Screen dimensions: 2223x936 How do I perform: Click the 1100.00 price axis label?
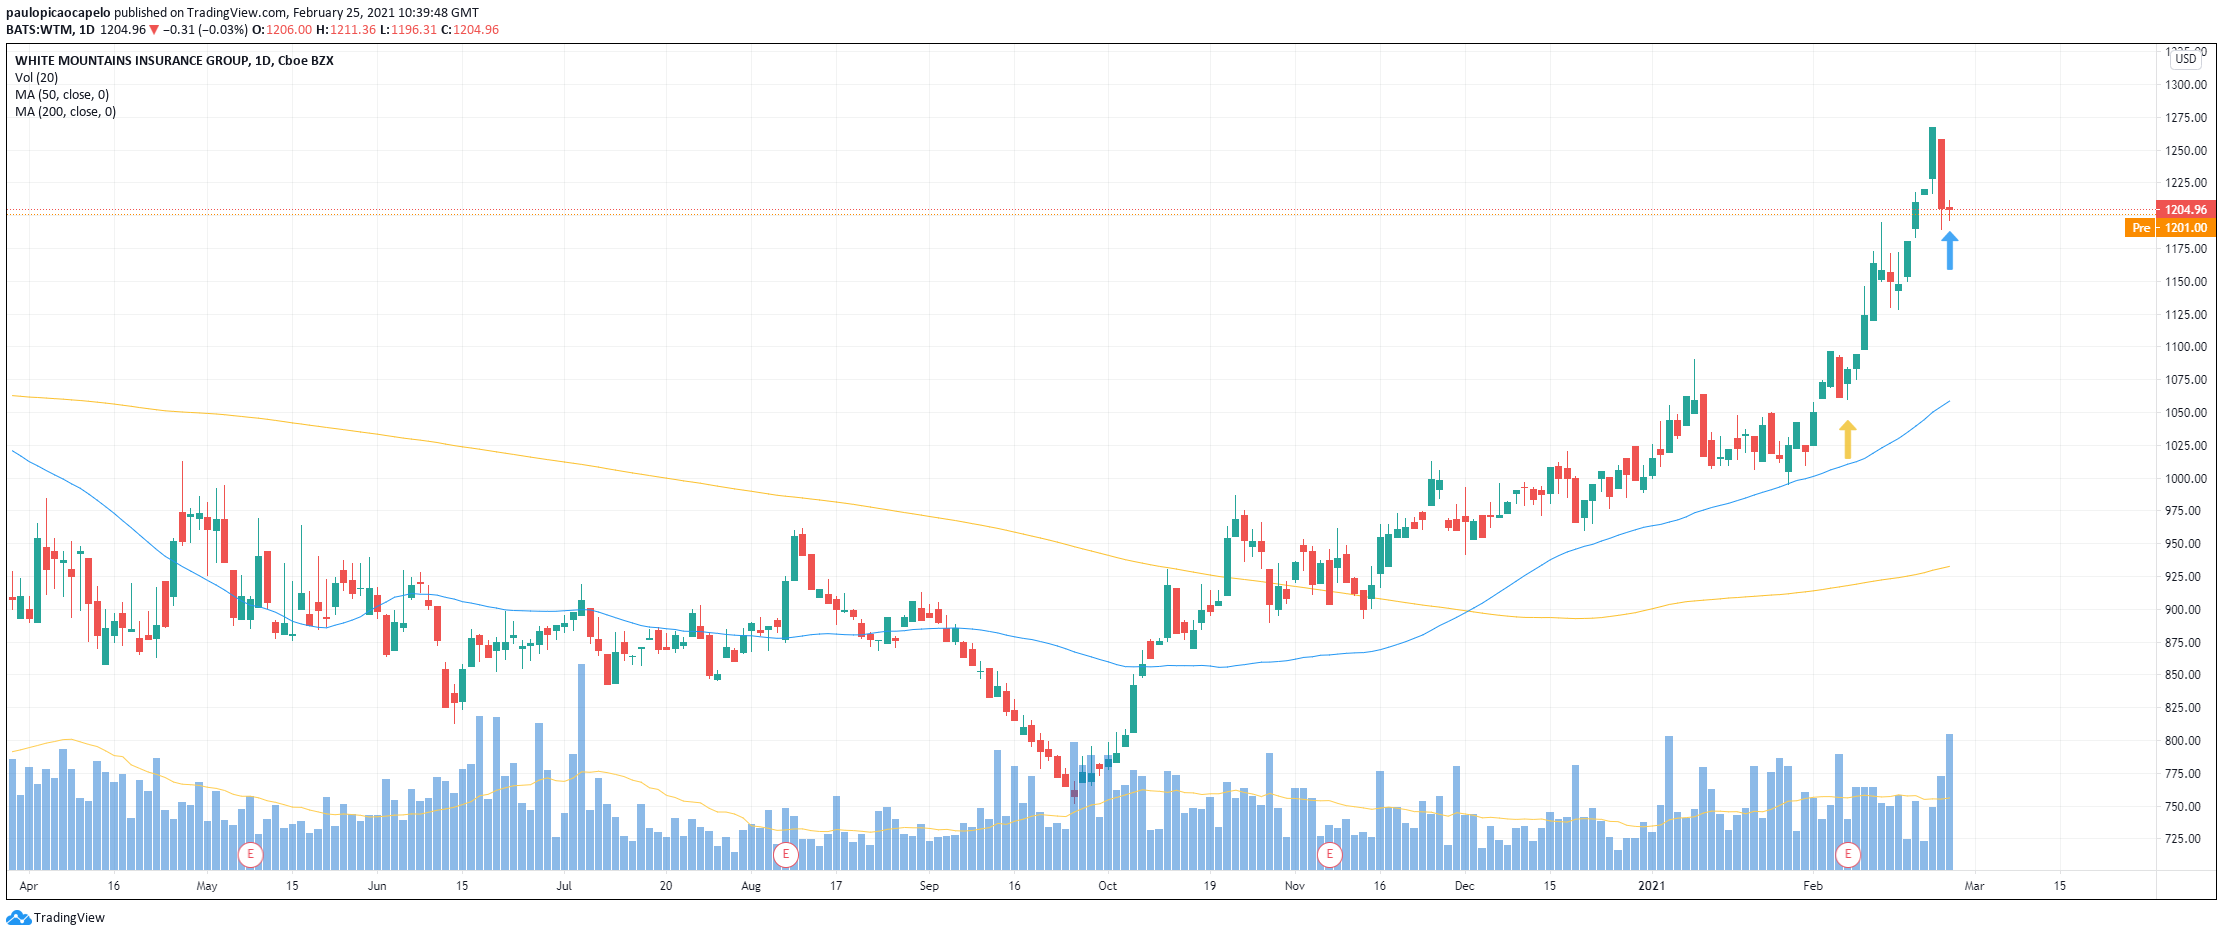pyautogui.click(x=2186, y=347)
